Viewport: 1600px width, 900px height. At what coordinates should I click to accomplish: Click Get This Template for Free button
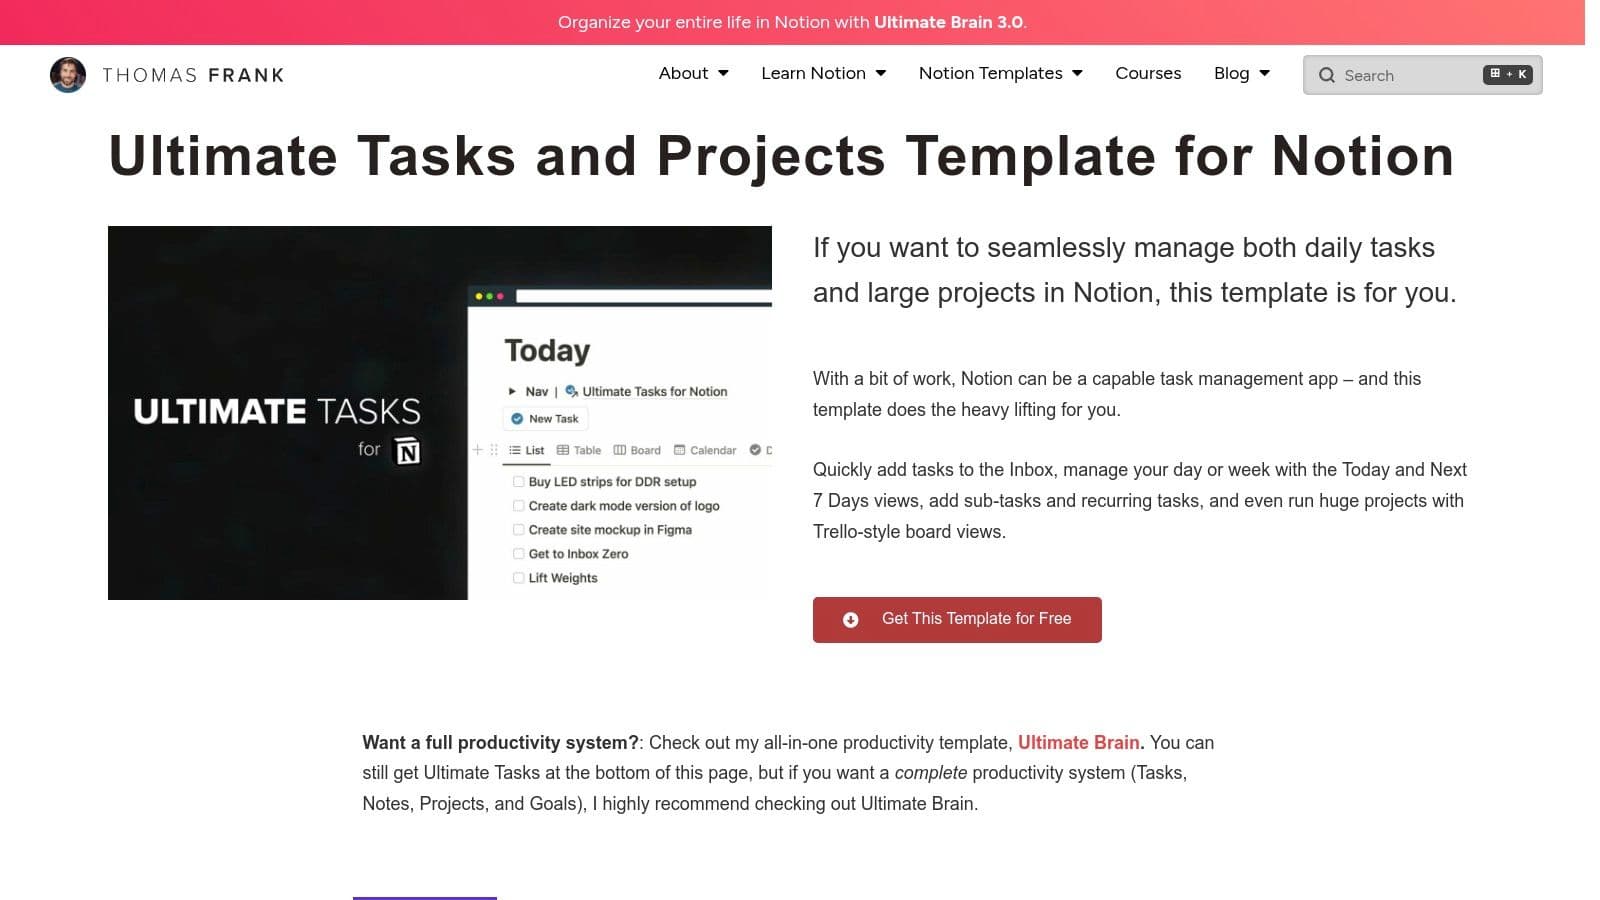point(957,620)
